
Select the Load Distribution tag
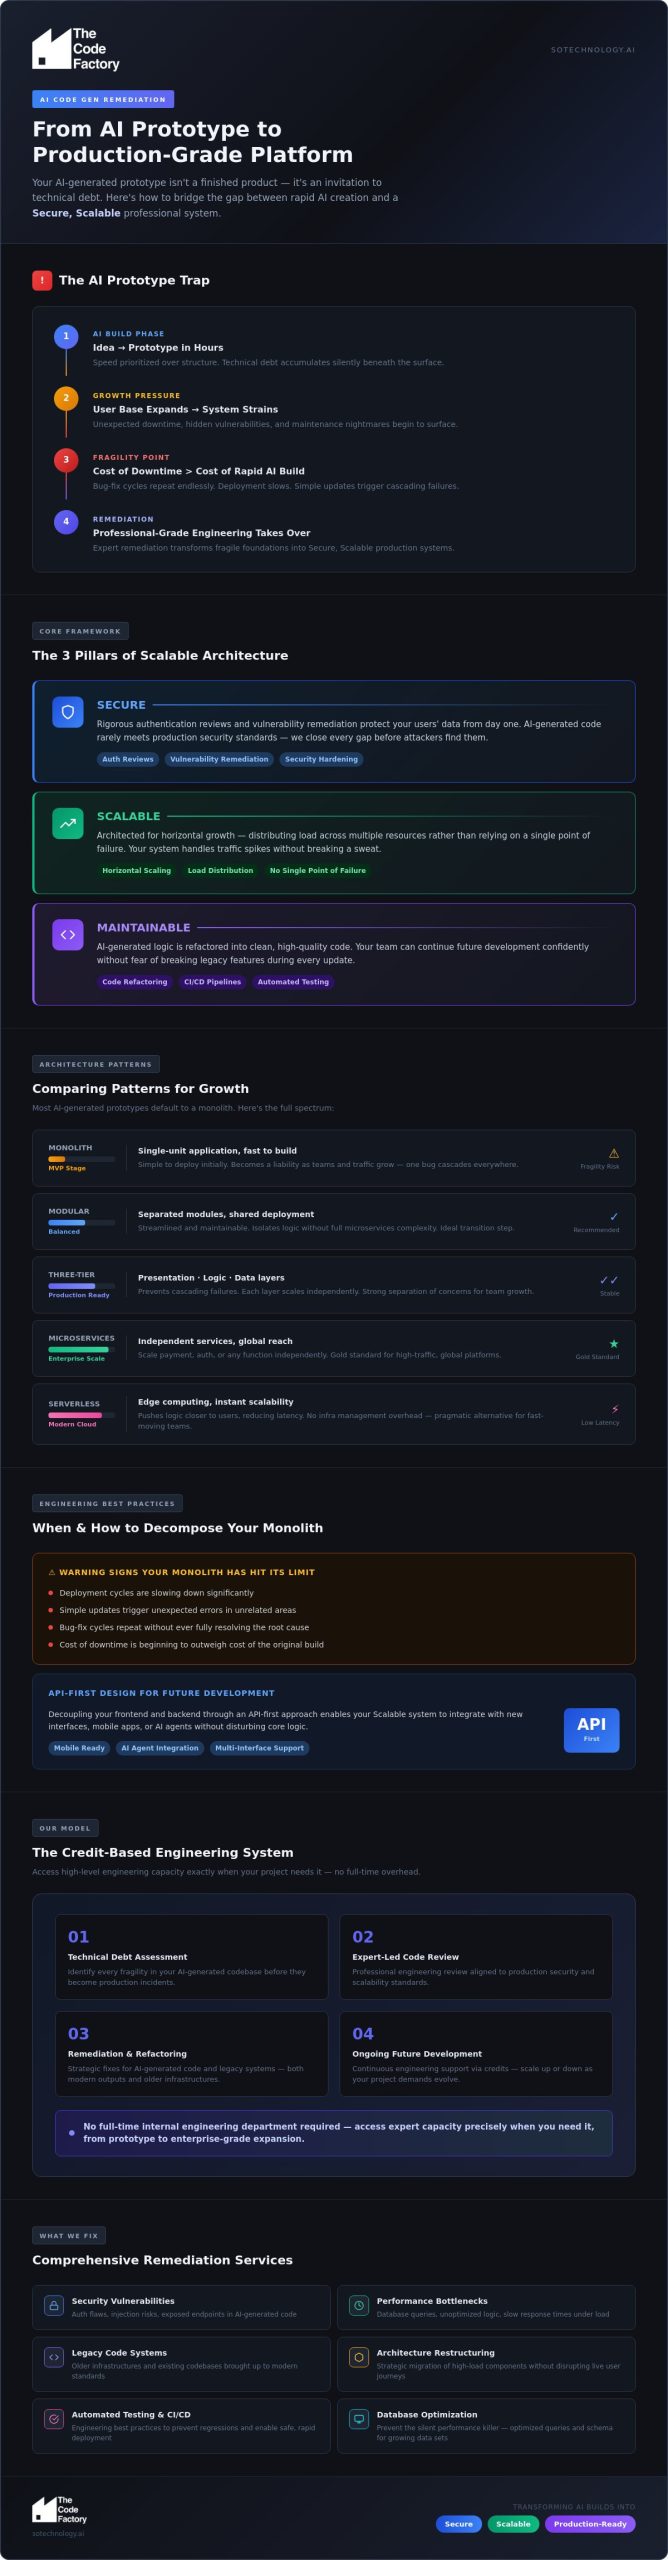pyautogui.click(x=220, y=870)
